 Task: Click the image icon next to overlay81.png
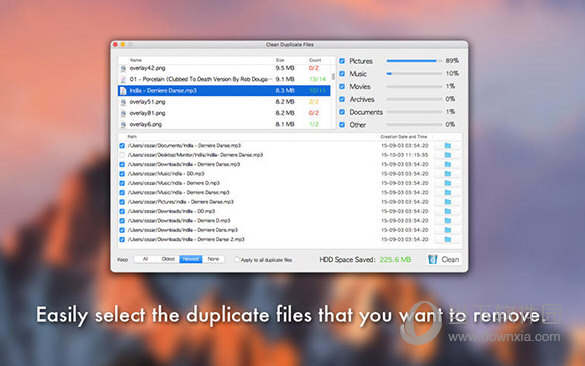(123, 113)
